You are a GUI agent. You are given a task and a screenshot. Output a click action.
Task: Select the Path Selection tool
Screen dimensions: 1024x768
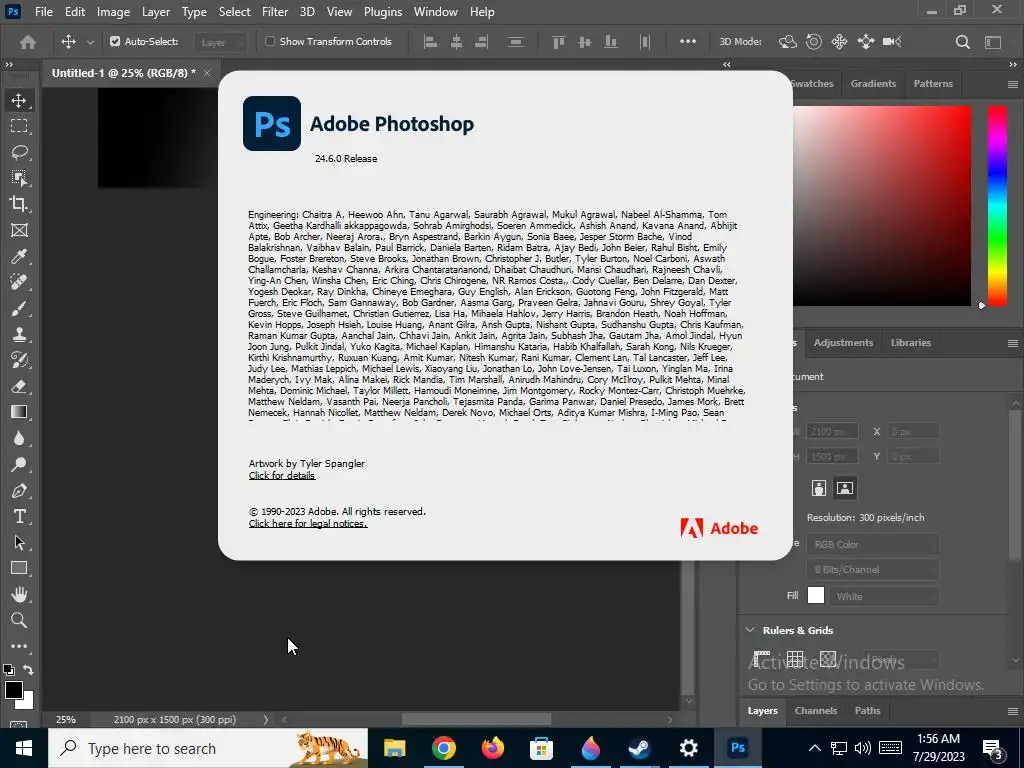point(19,542)
